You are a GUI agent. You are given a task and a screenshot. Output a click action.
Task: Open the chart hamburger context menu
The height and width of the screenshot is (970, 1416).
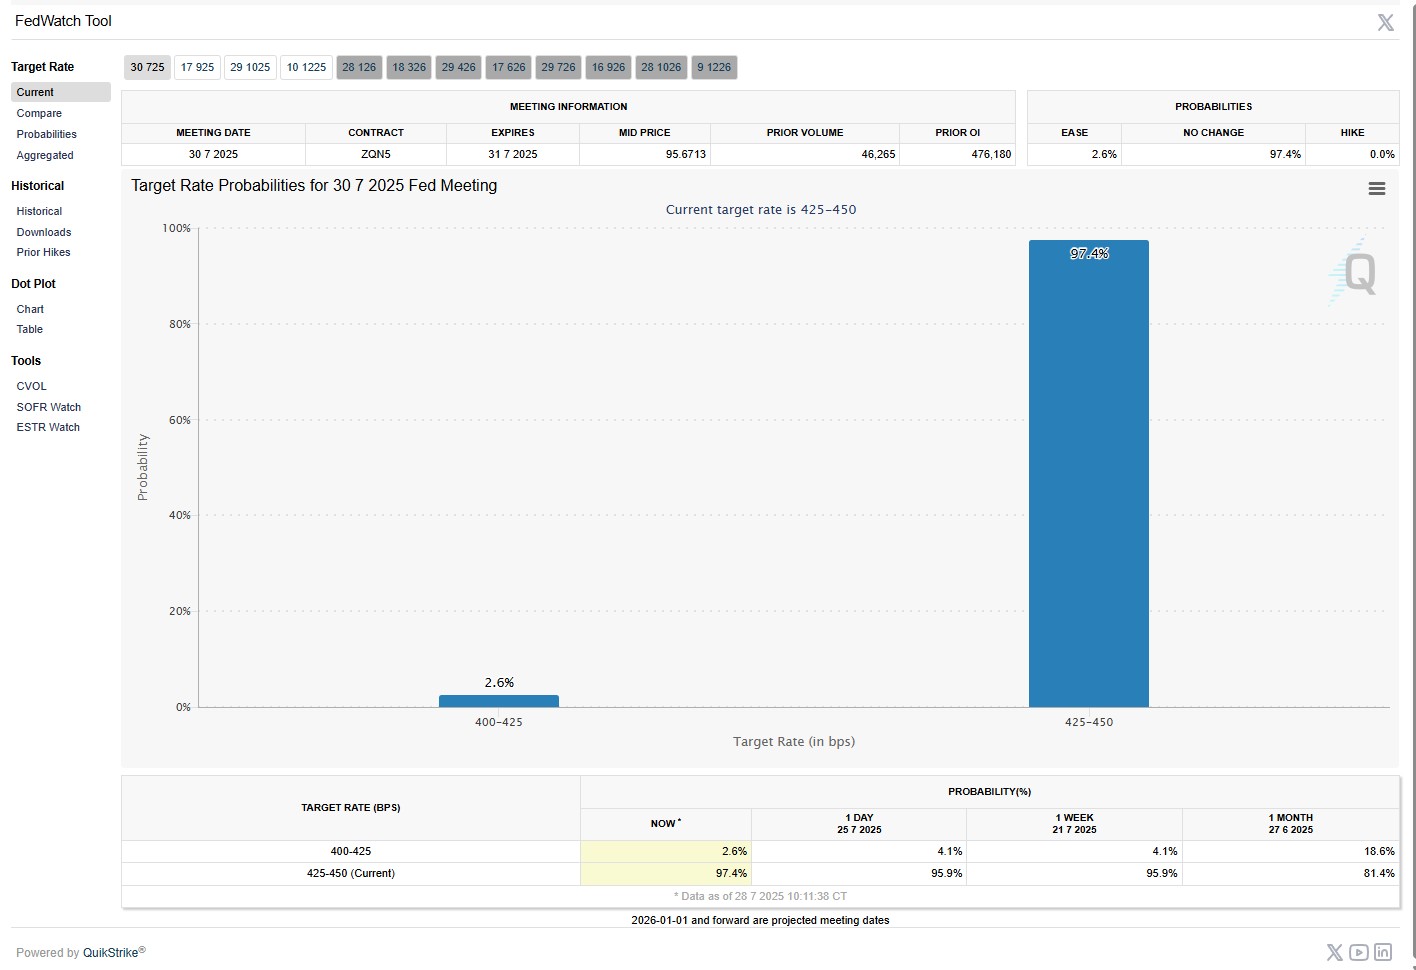pyautogui.click(x=1377, y=189)
